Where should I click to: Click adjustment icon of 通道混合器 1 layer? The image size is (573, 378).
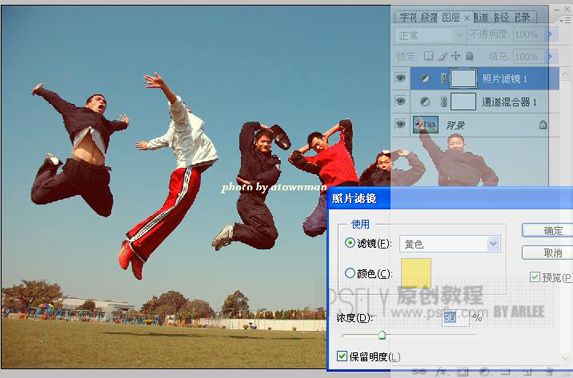pos(425,102)
